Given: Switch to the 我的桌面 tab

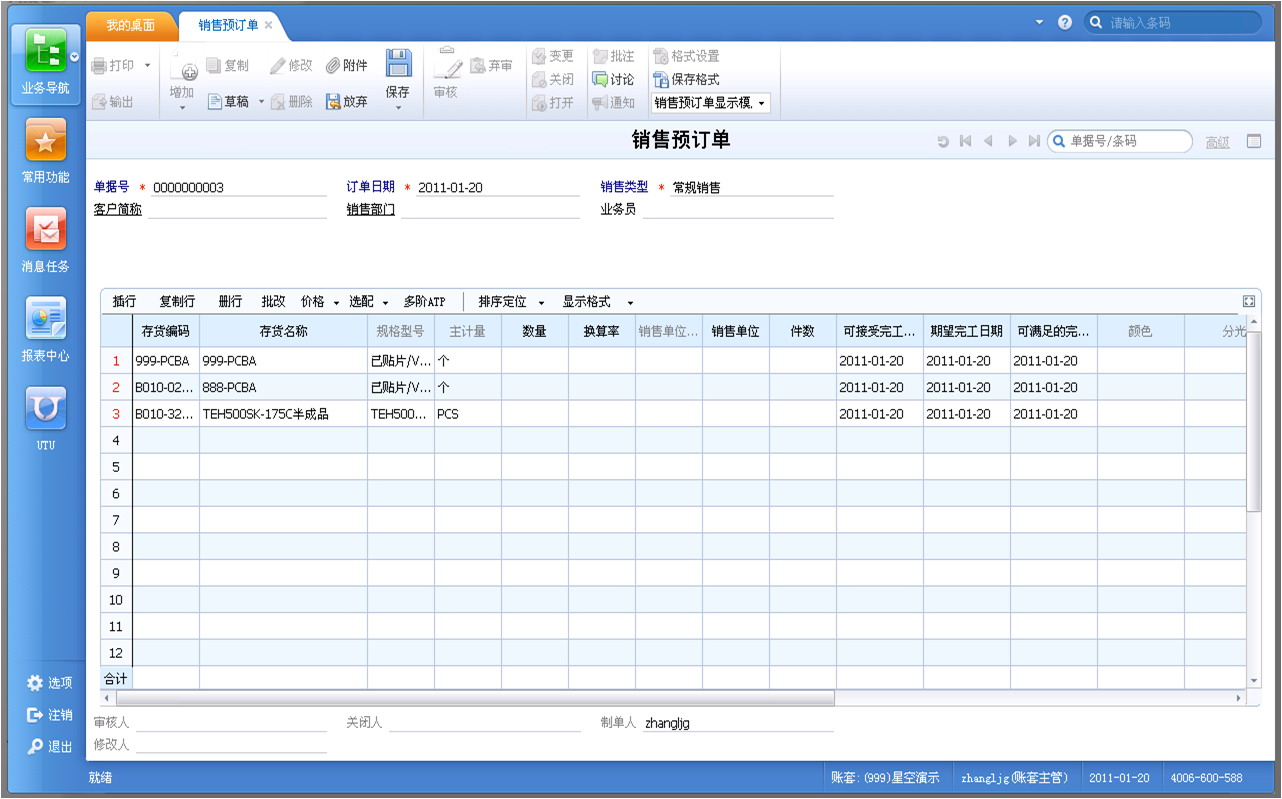Looking at the screenshot, I should [x=131, y=25].
